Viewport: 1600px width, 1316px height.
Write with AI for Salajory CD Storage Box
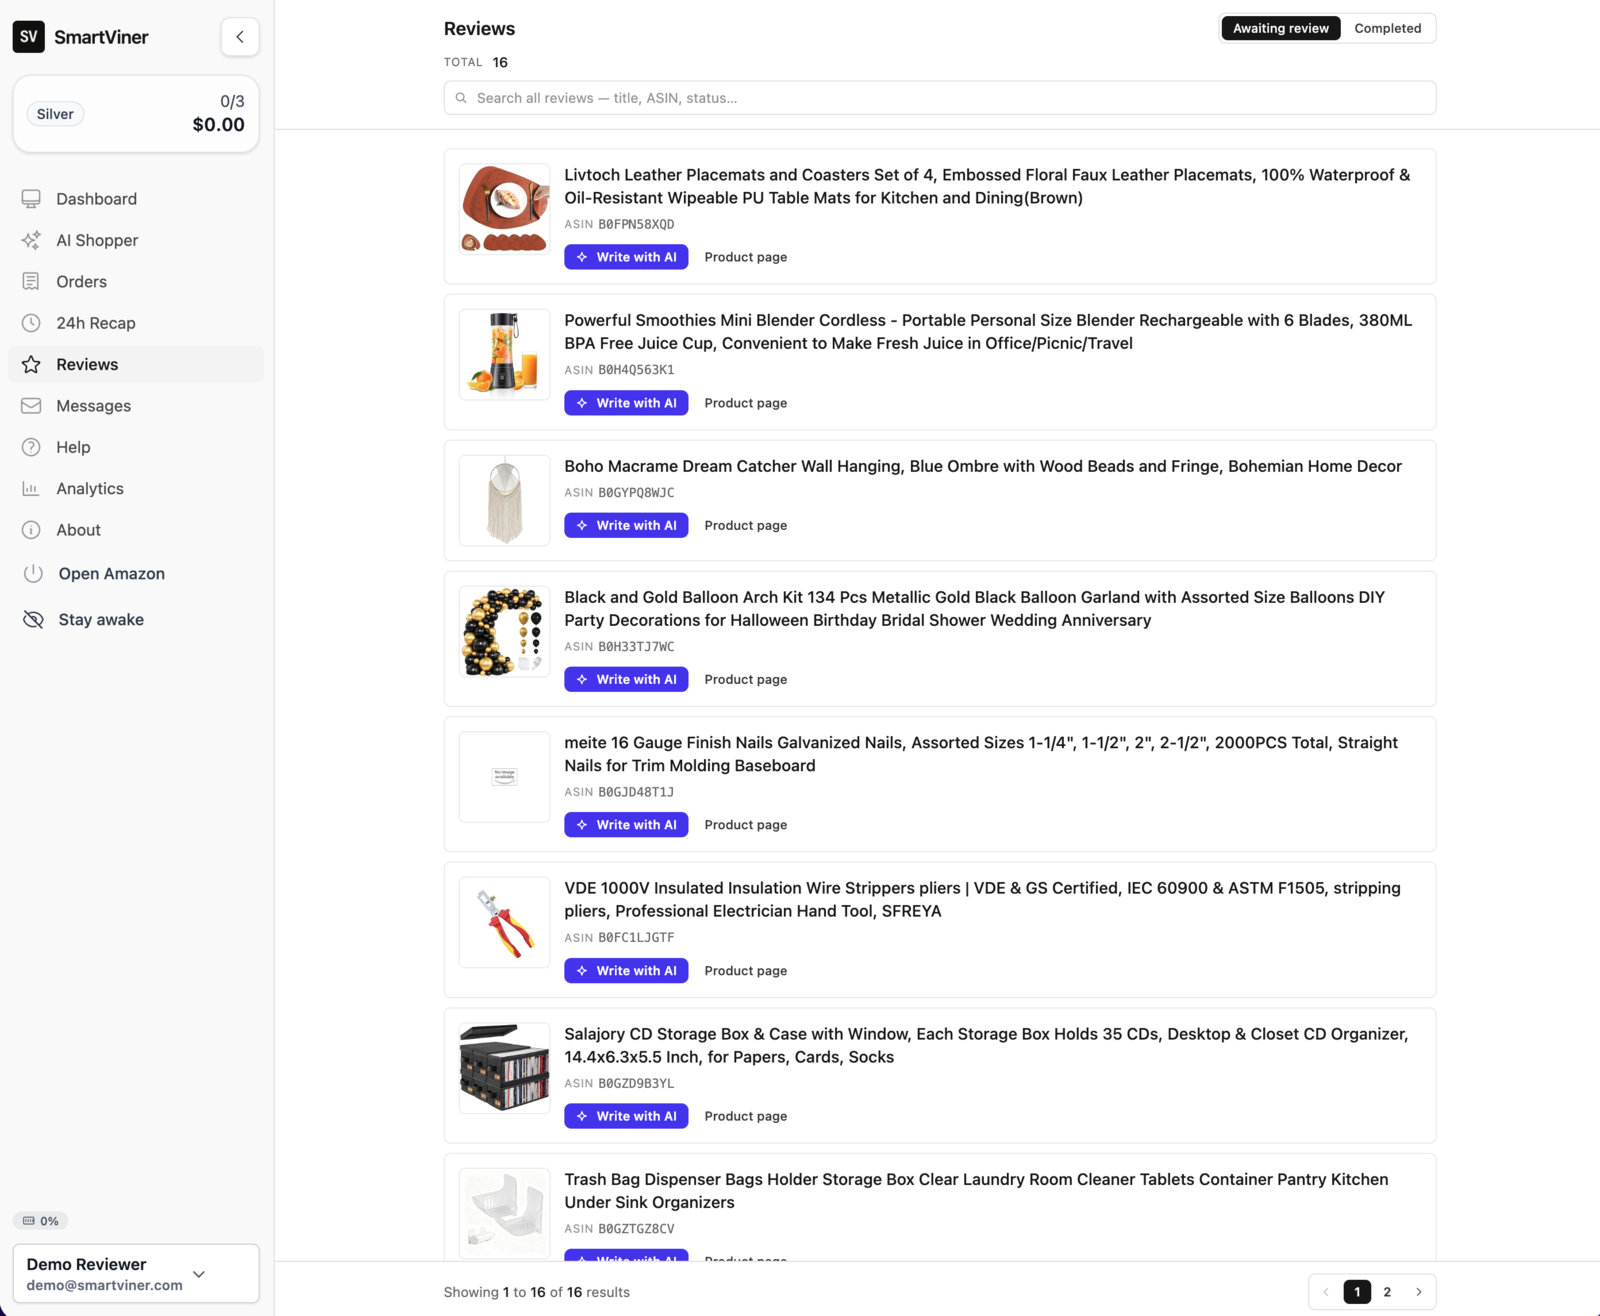pyautogui.click(x=626, y=1116)
